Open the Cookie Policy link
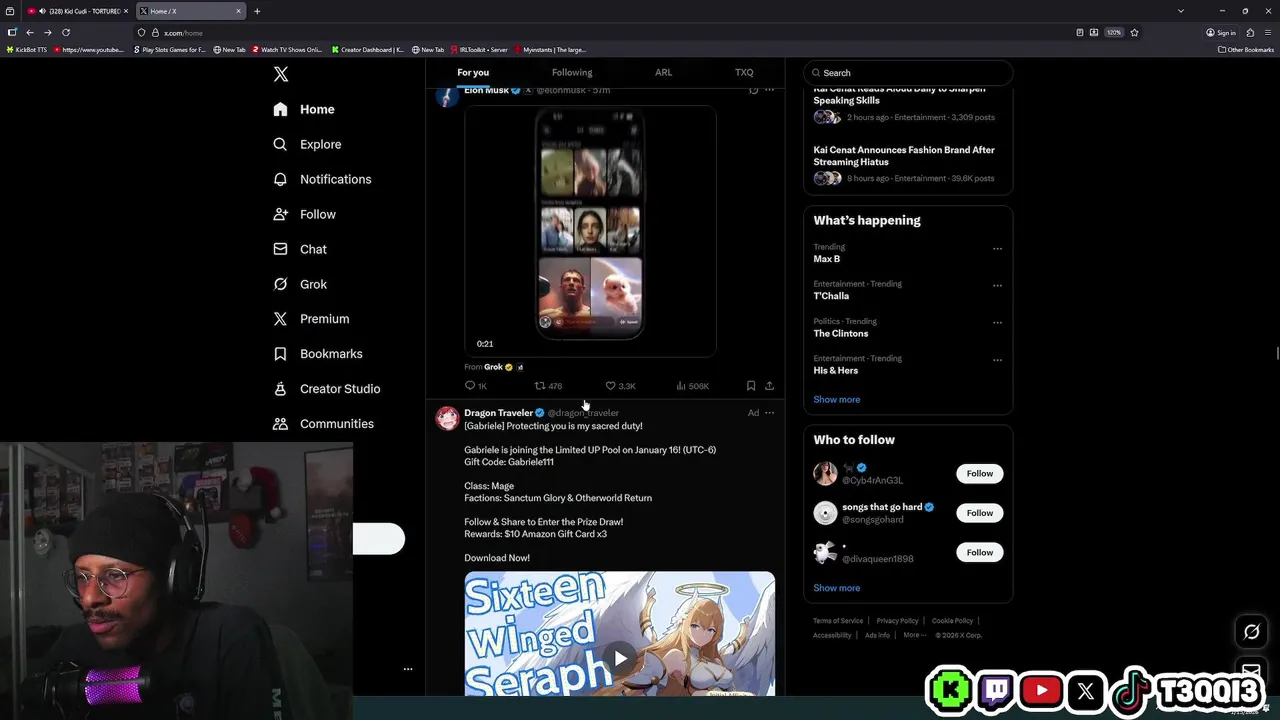The height and width of the screenshot is (720, 1280). click(x=952, y=621)
